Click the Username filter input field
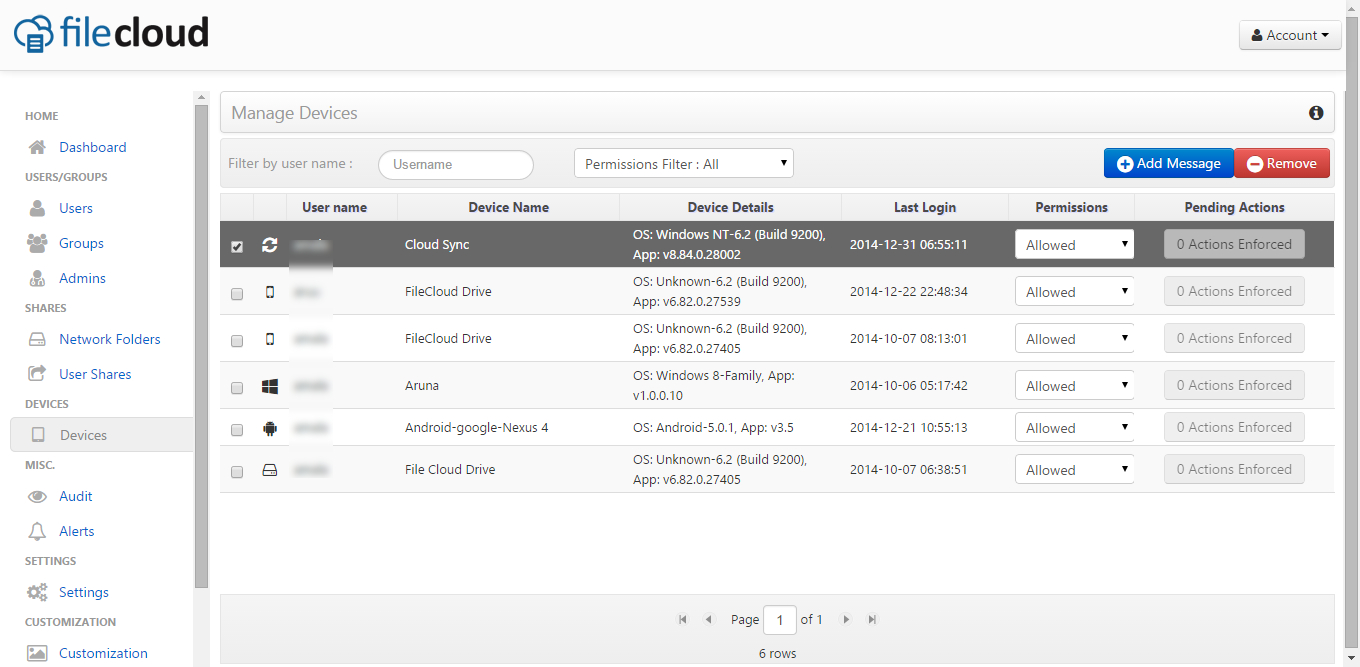The height and width of the screenshot is (667, 1360). (x=455, y=163)
